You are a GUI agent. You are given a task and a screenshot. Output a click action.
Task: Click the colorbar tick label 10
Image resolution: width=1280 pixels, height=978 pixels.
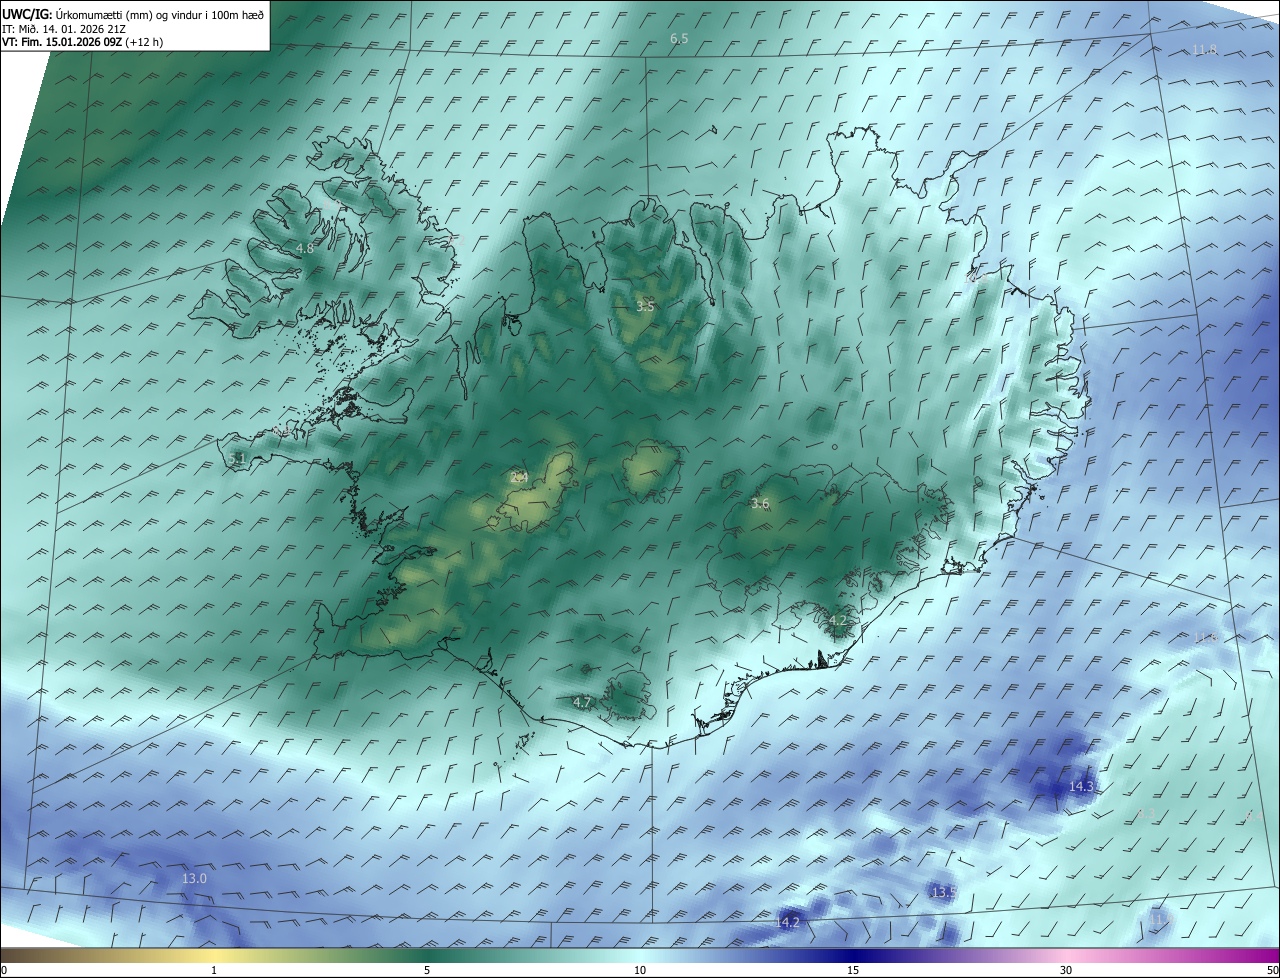click(640, 970)
